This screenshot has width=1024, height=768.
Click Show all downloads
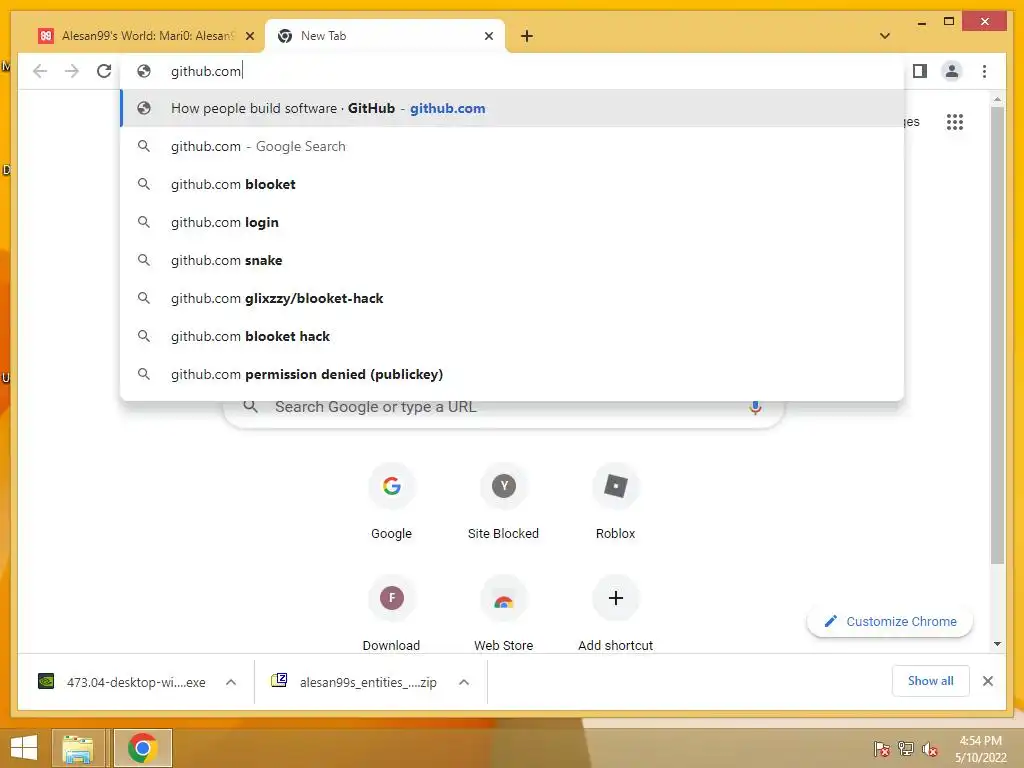[931, 681]
